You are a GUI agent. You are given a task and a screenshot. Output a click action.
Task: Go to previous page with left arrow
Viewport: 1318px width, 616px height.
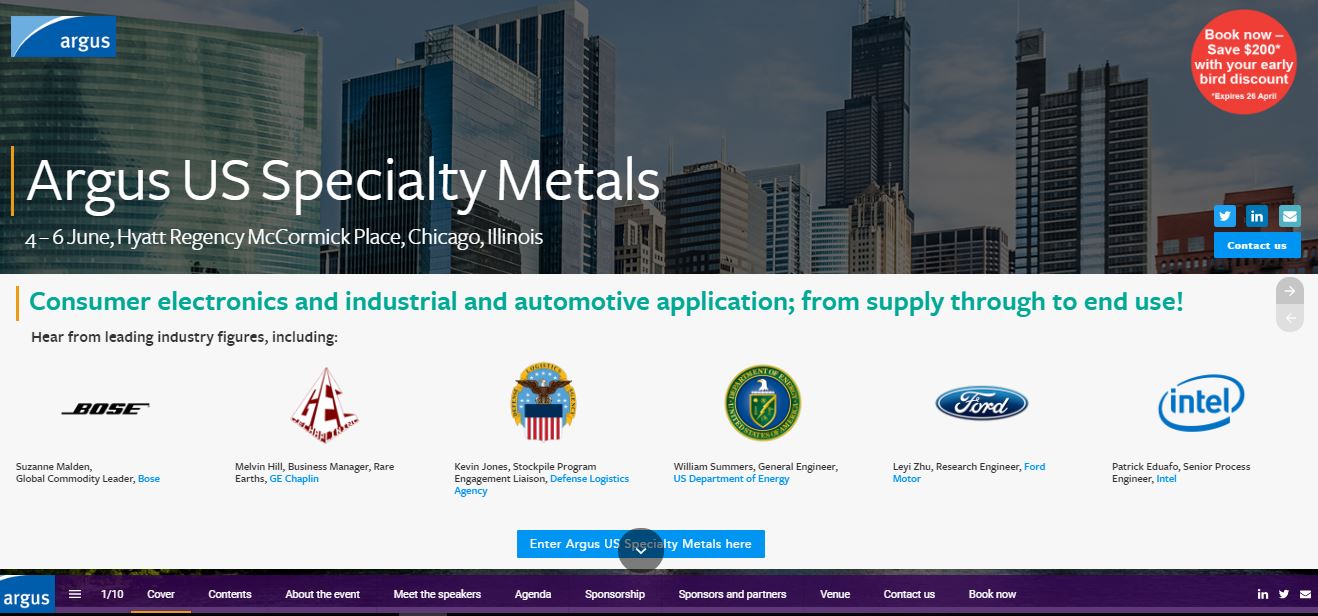pos(1290,318)
